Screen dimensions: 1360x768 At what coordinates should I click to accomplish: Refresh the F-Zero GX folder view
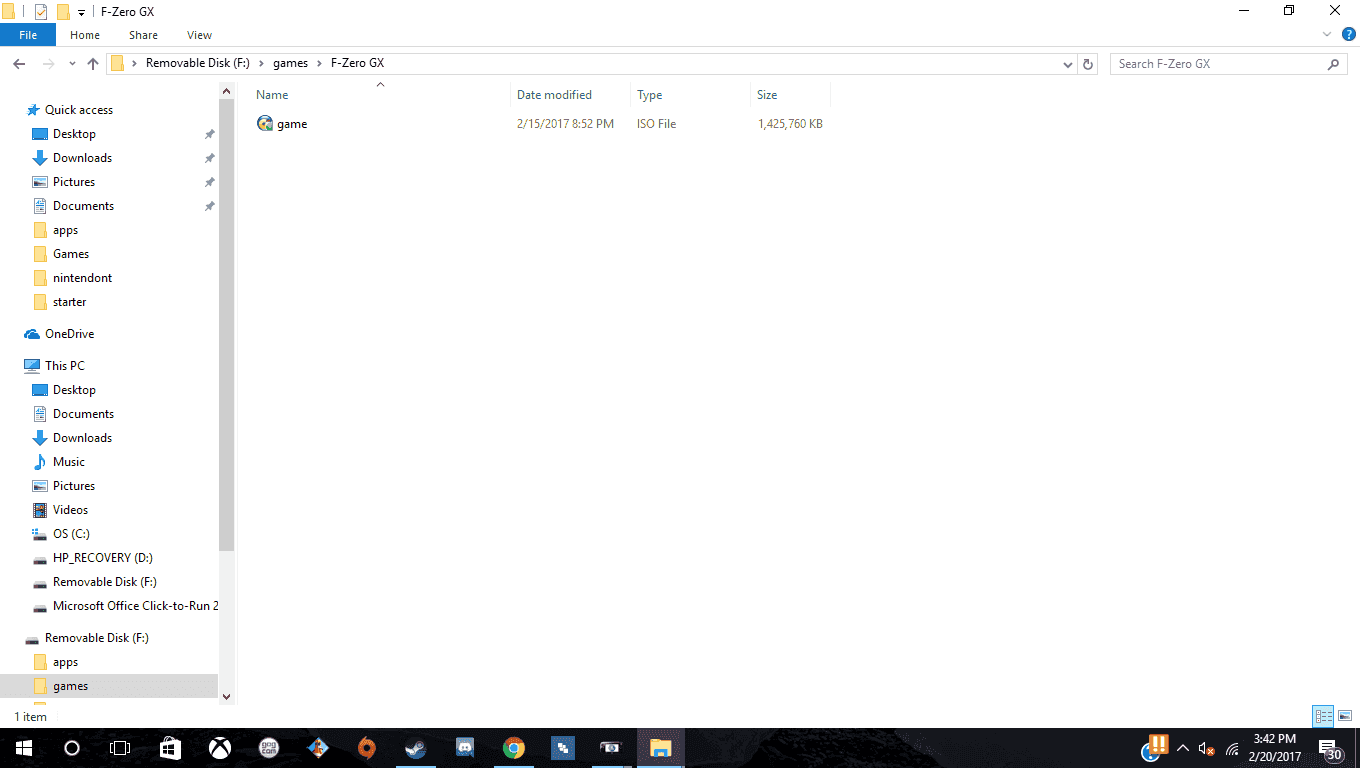pyautogui.click(x=1088, y=64)
